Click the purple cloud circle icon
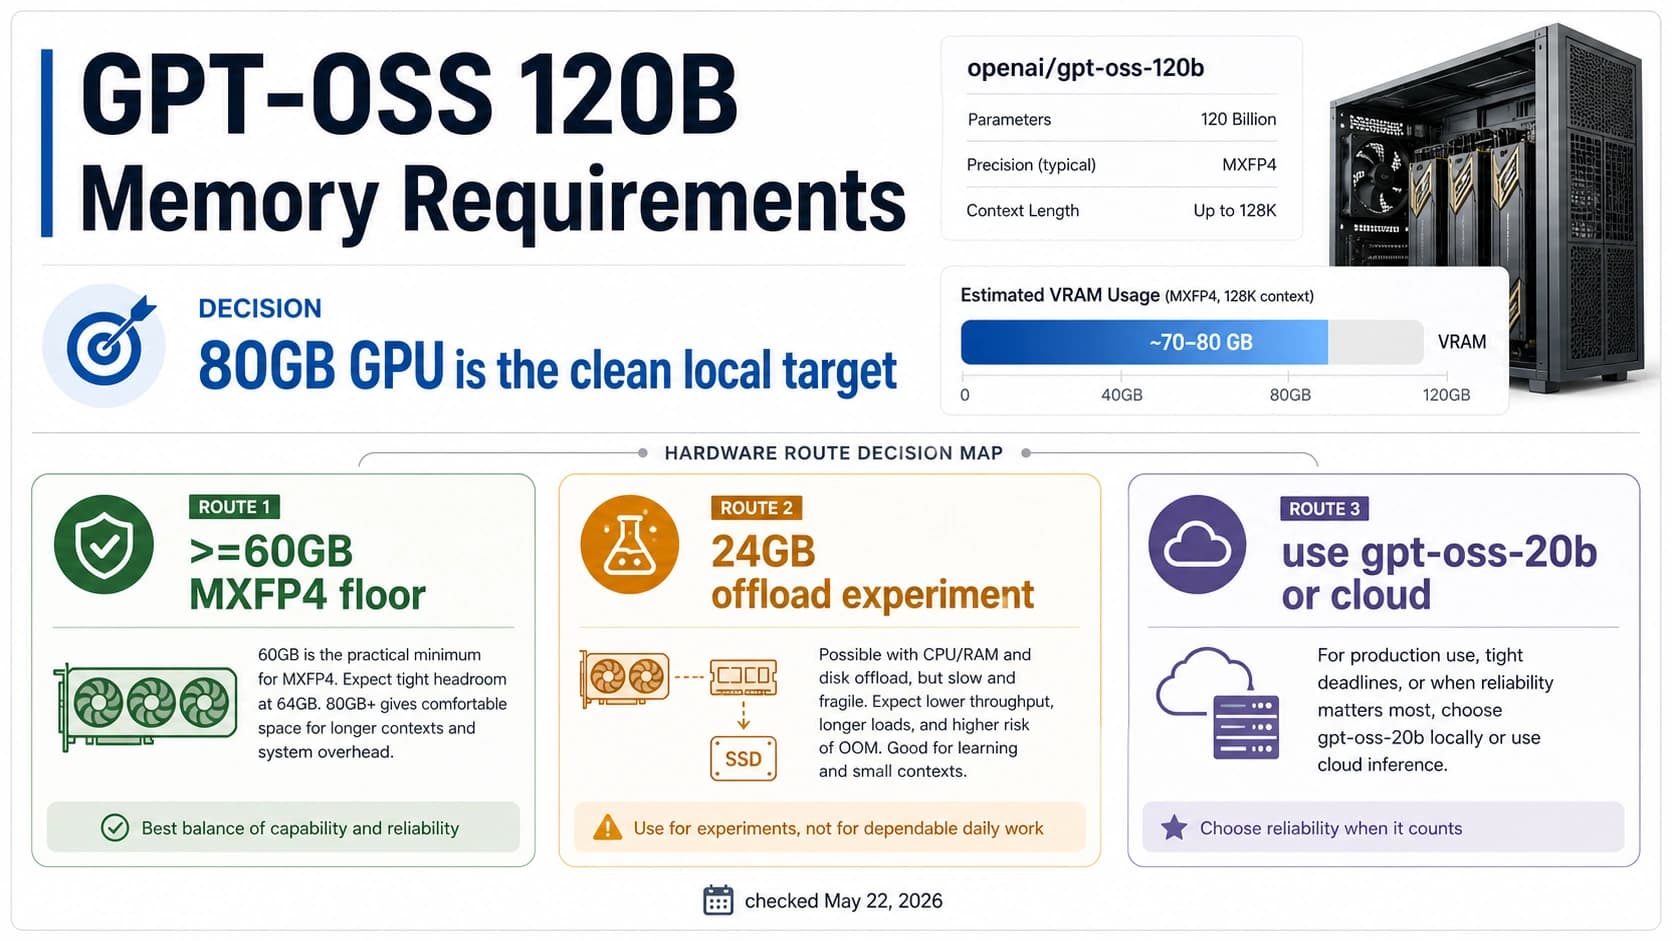1672x941 pixels. [1198, 545]
